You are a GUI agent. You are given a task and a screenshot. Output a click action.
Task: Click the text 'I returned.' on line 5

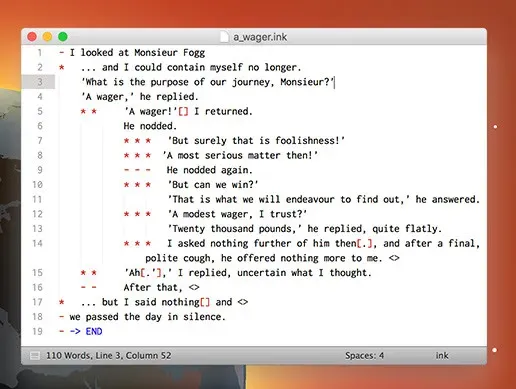223,111
